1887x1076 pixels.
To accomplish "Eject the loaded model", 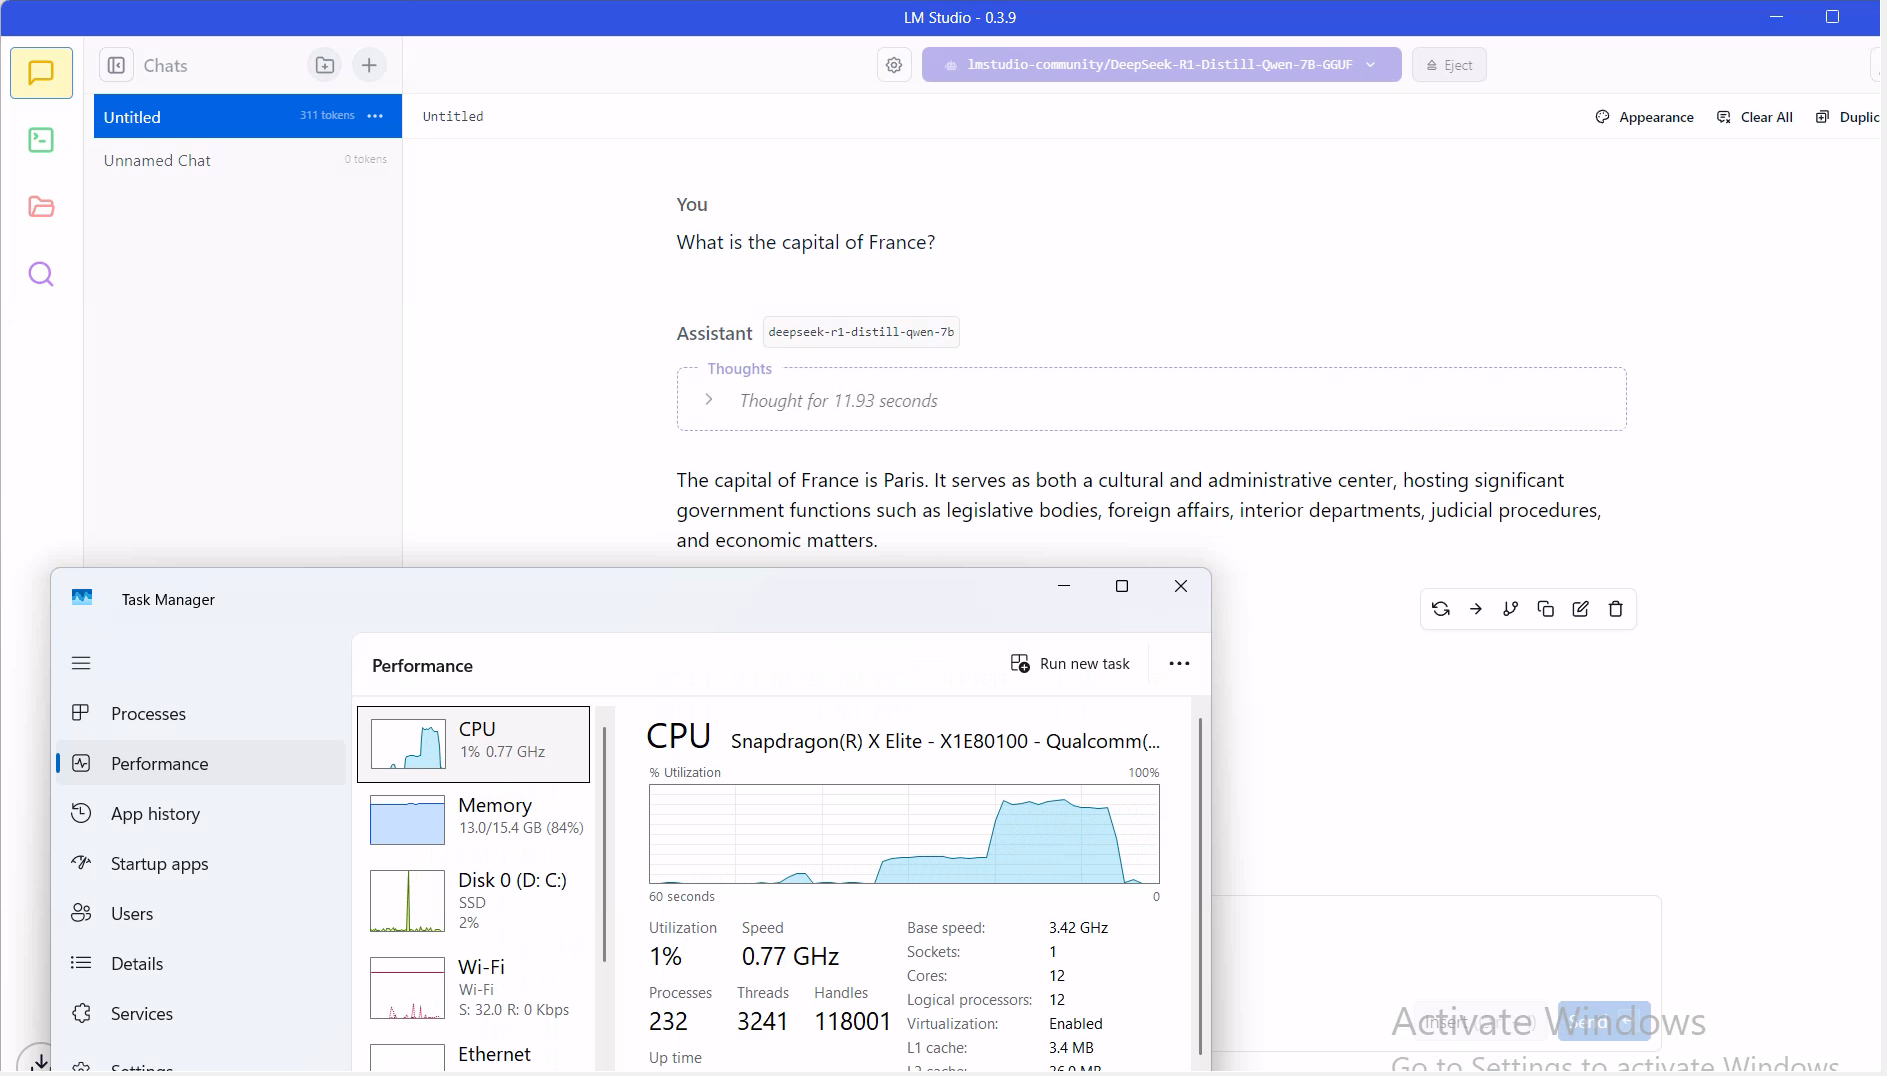I will coord(1449,65).
